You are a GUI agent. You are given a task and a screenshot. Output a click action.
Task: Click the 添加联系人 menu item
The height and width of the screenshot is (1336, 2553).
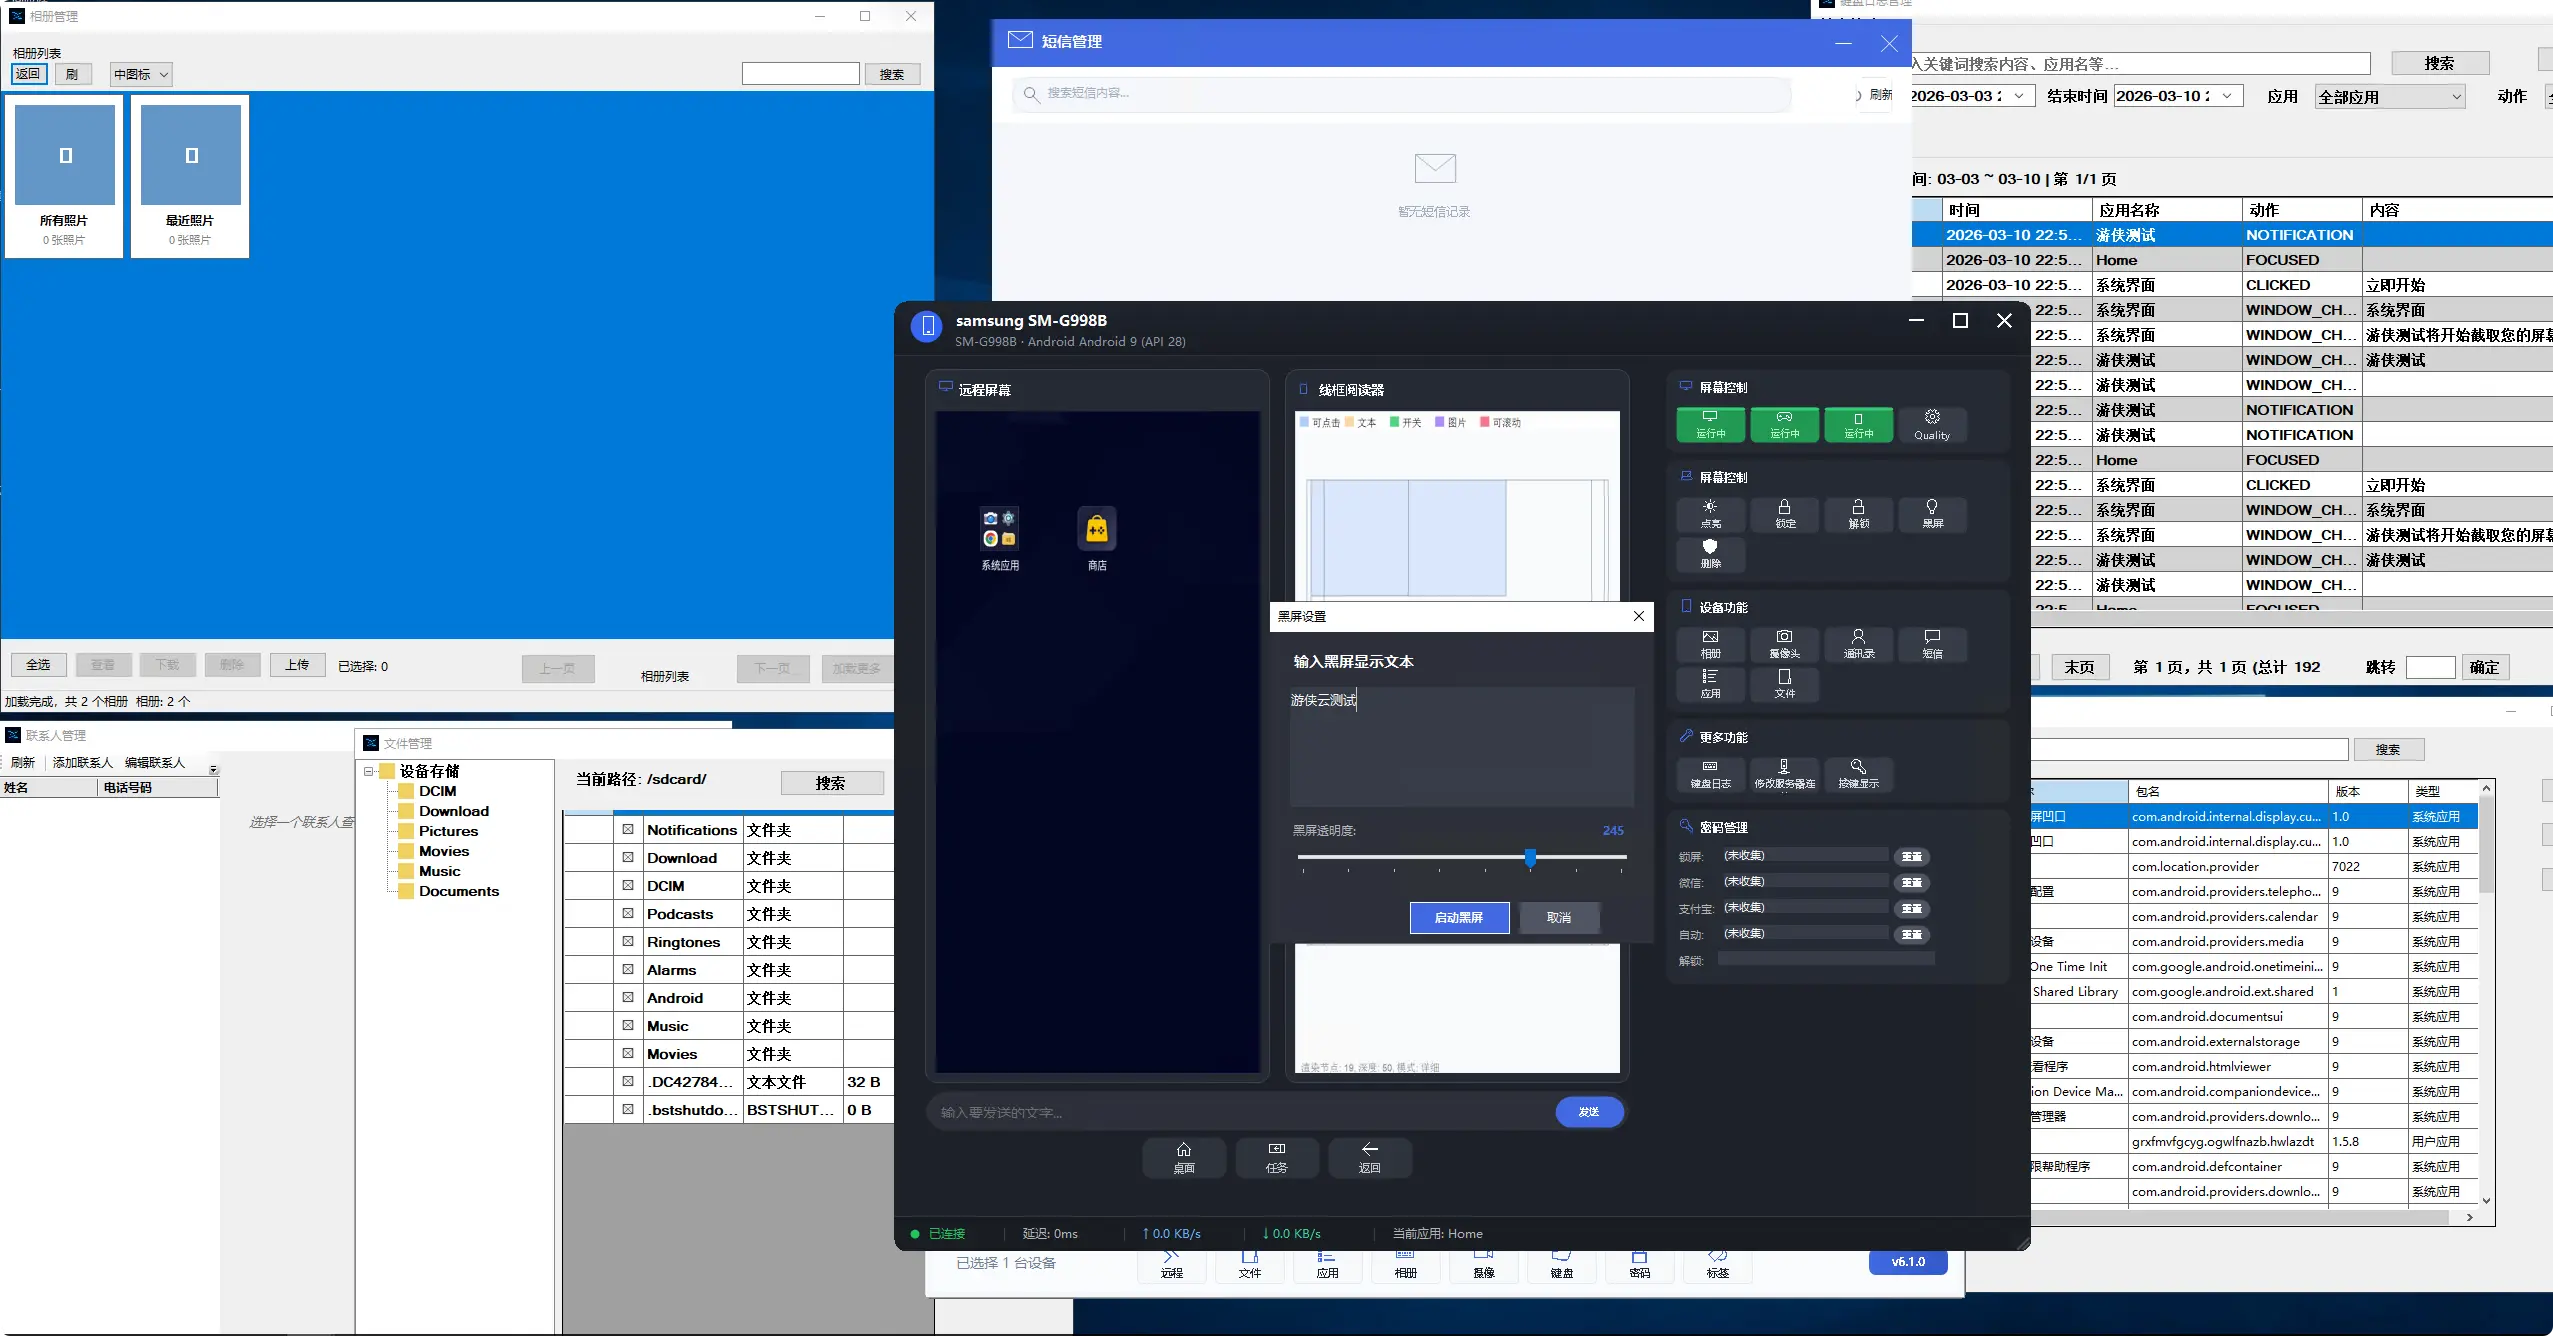pos(82,762)
